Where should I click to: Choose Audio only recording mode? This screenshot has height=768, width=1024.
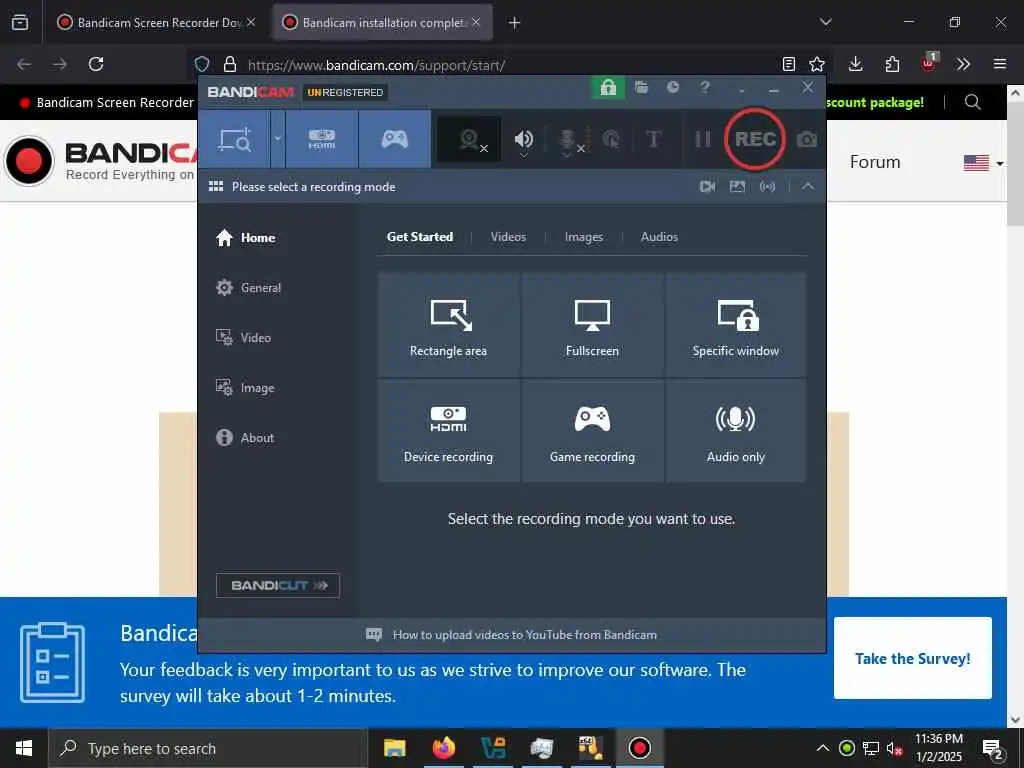pyautogui.click(x=735, y=431)
